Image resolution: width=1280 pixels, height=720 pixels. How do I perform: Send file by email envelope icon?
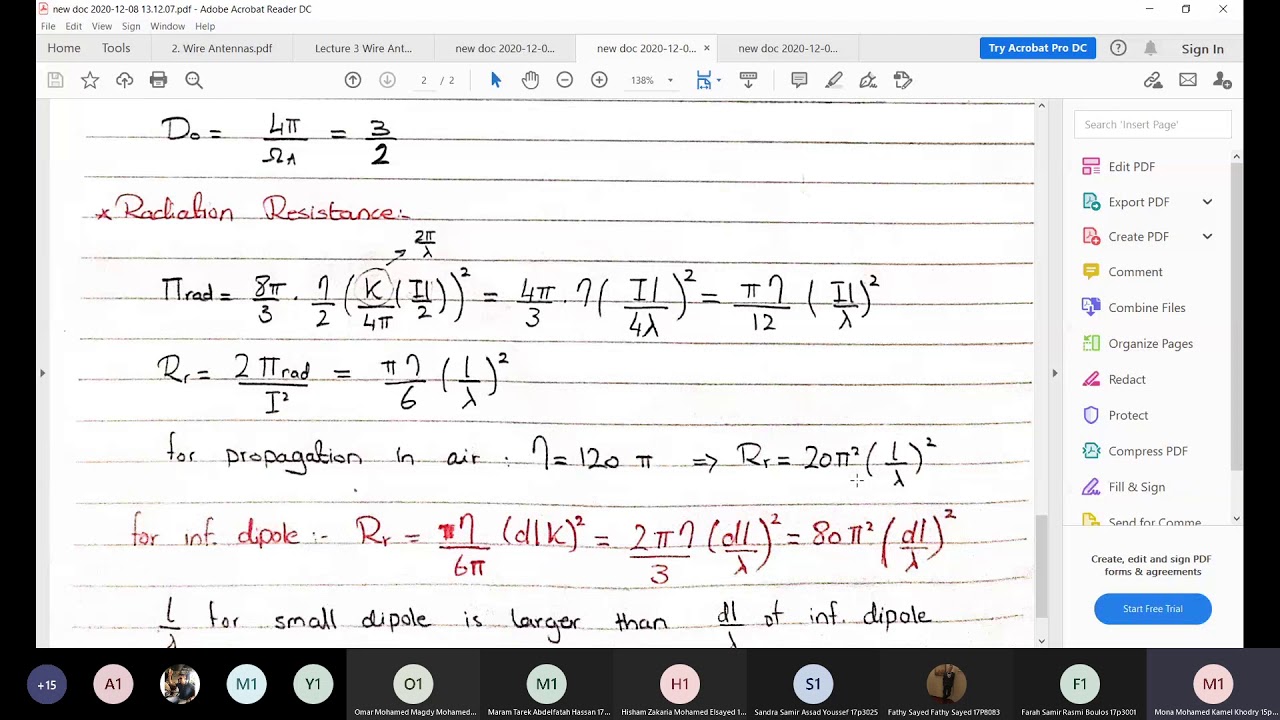pyautogui.click(x=1188, y=80)
